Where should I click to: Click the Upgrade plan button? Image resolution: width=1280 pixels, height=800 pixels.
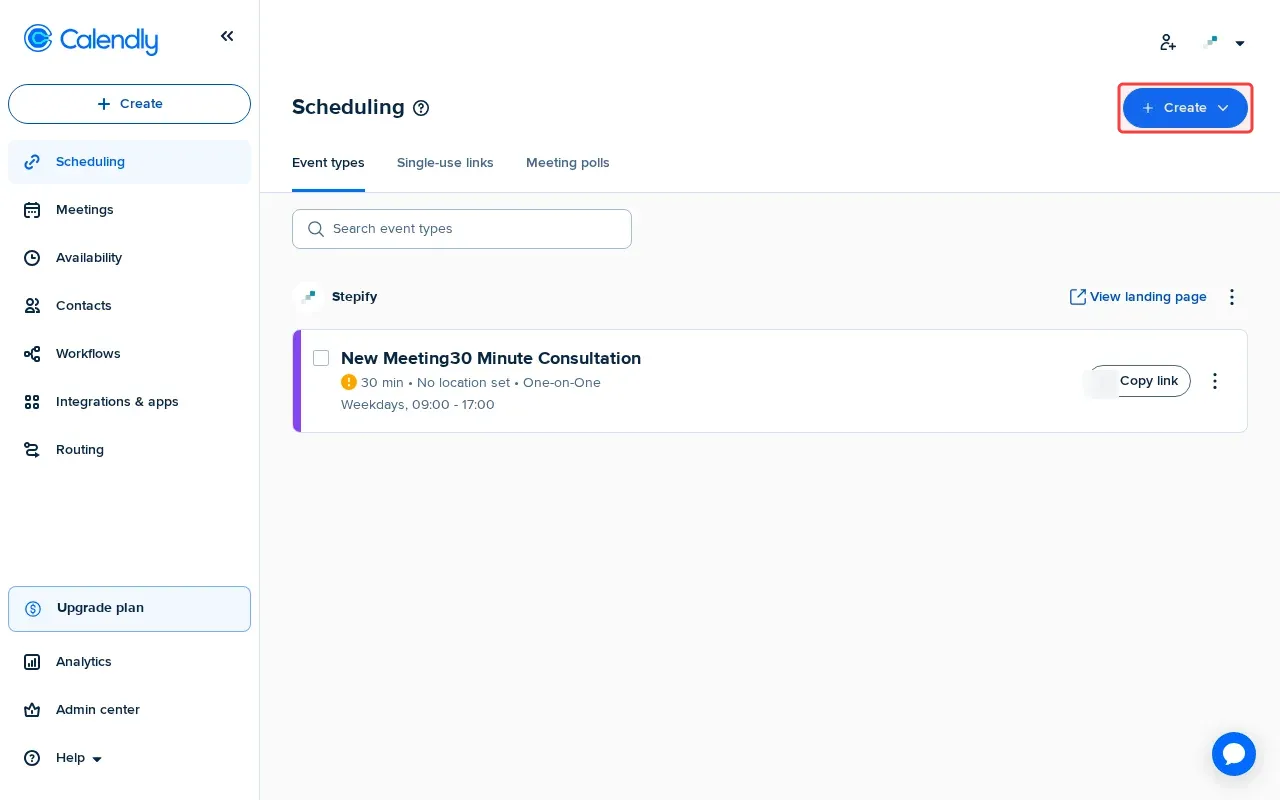[x=129, y=608]
